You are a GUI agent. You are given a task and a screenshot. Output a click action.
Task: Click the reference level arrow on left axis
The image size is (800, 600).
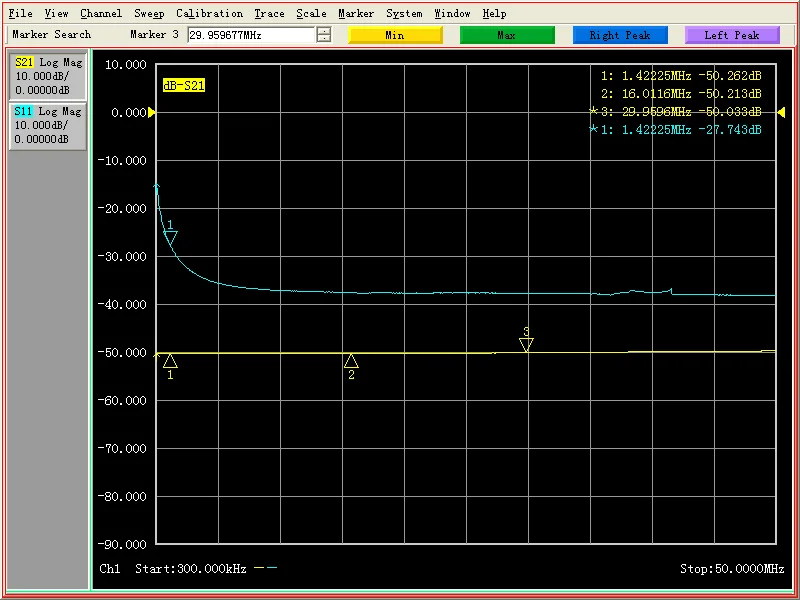tap(151, 112)
